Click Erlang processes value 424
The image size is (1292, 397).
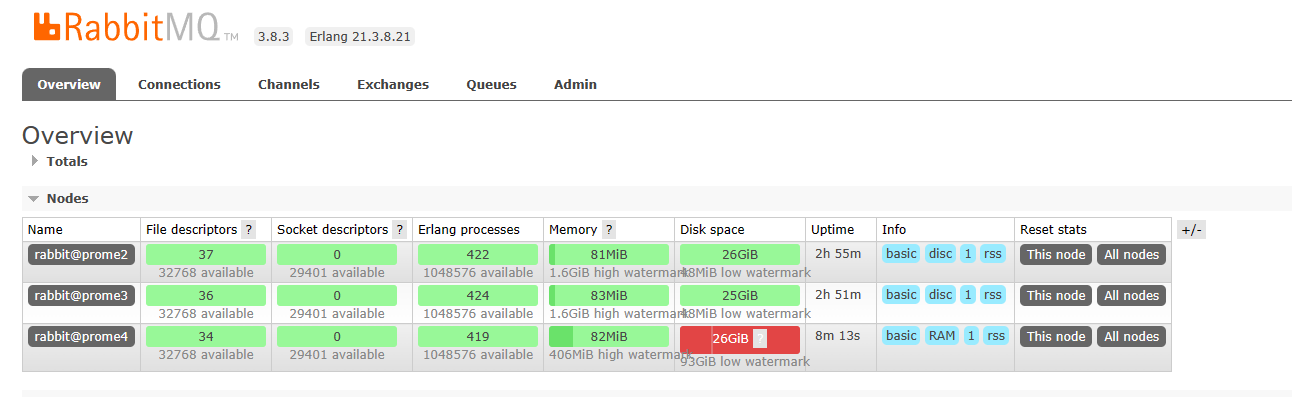pos(478,295)
